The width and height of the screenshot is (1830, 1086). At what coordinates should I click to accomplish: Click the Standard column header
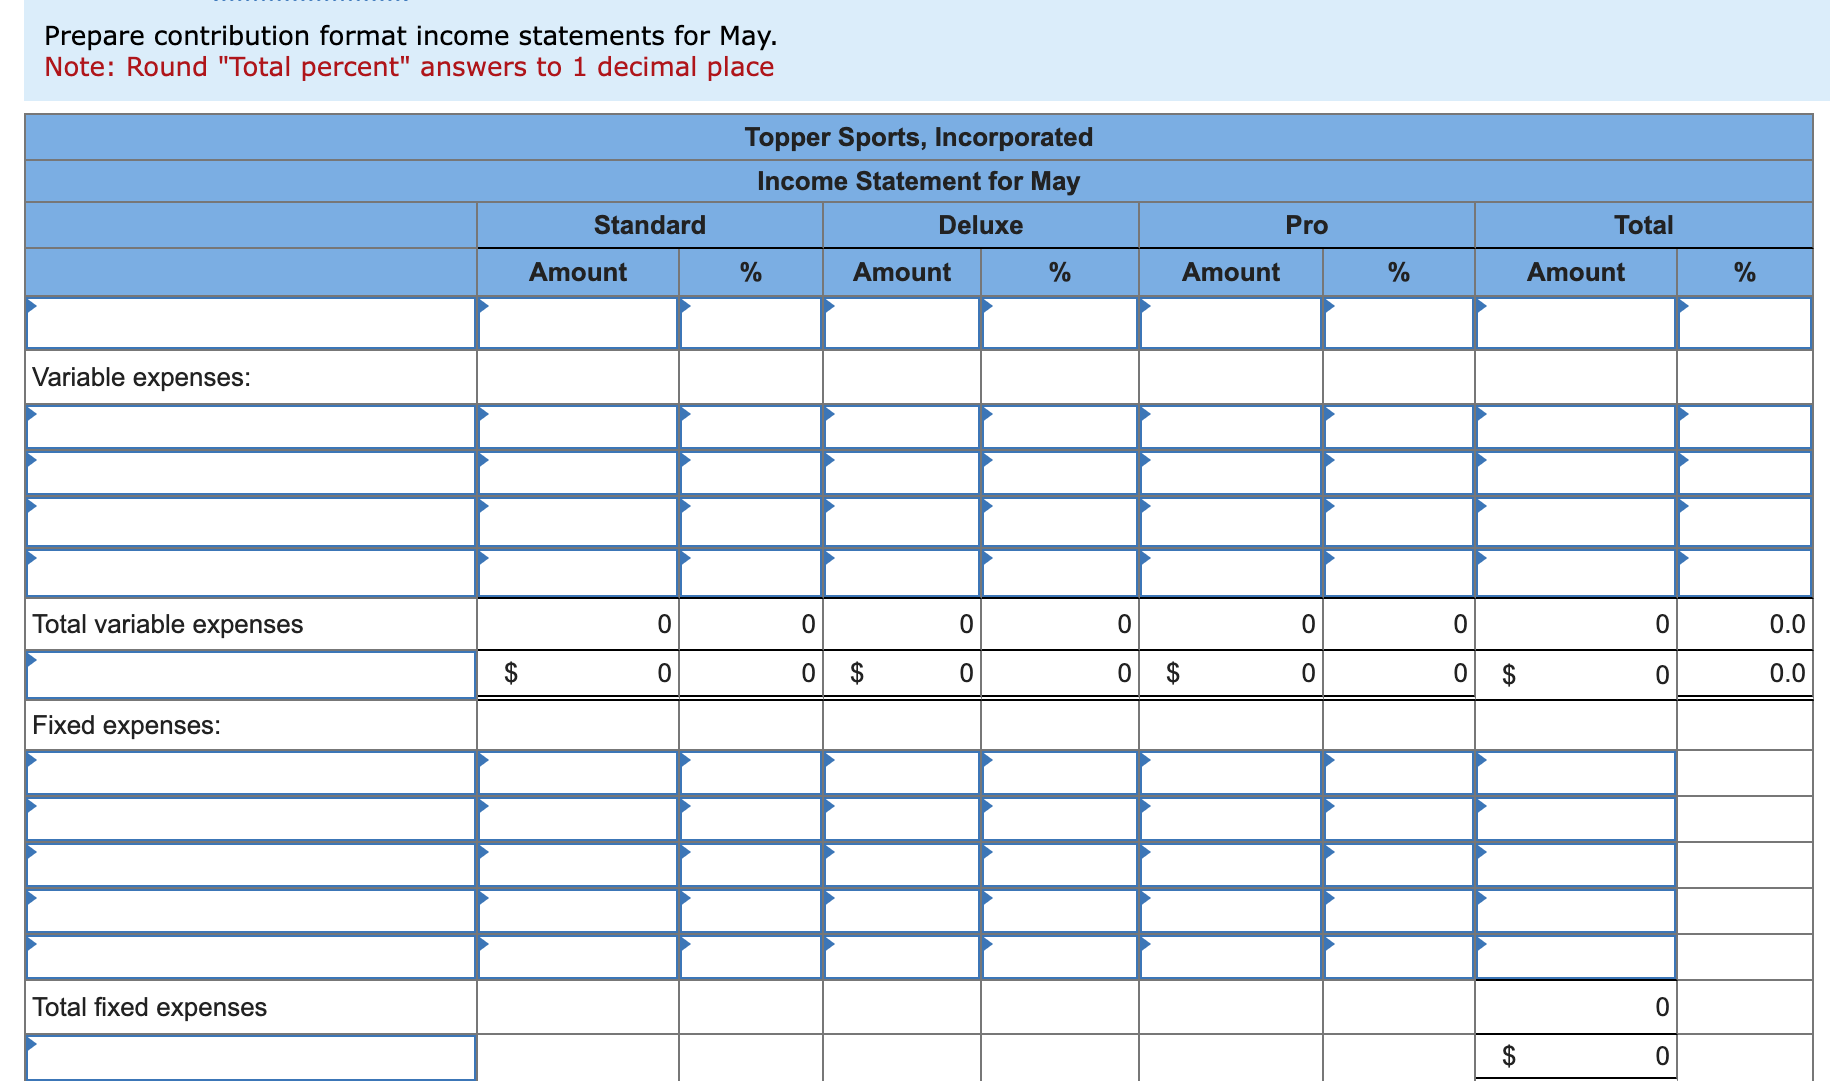click(650, 225)
